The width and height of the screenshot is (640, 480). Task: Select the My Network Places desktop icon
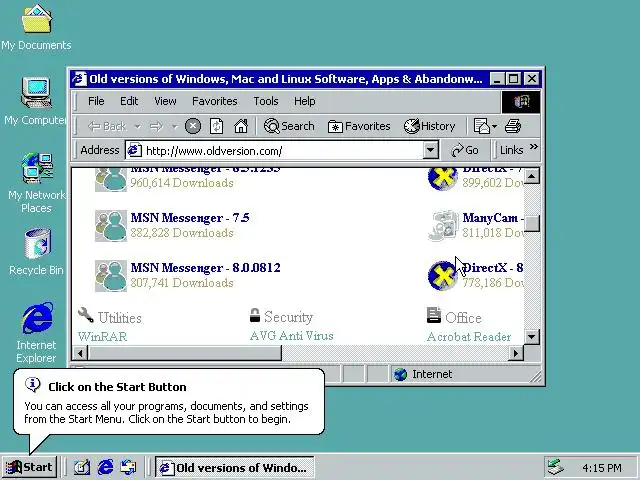(36, 183)
